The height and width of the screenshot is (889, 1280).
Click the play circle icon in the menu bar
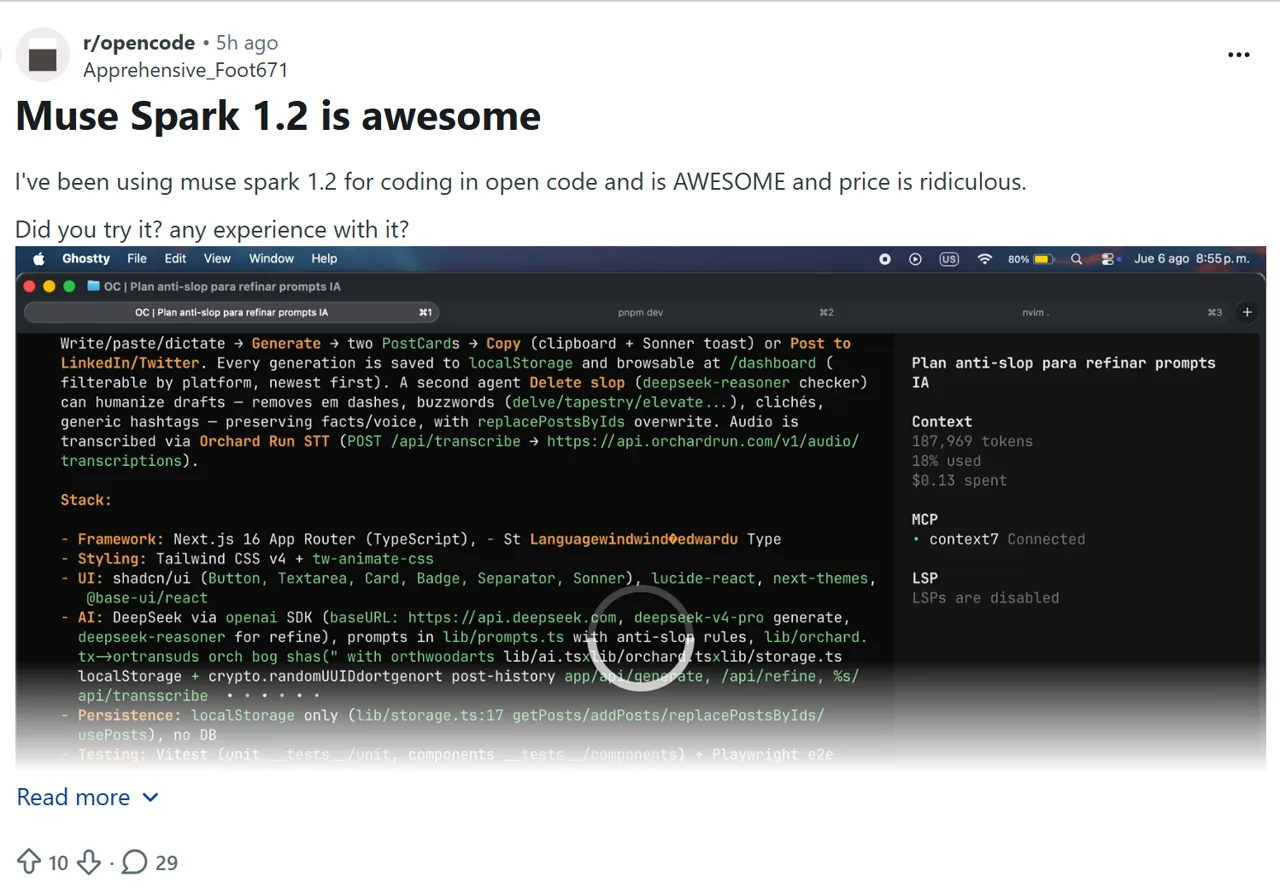915,258
